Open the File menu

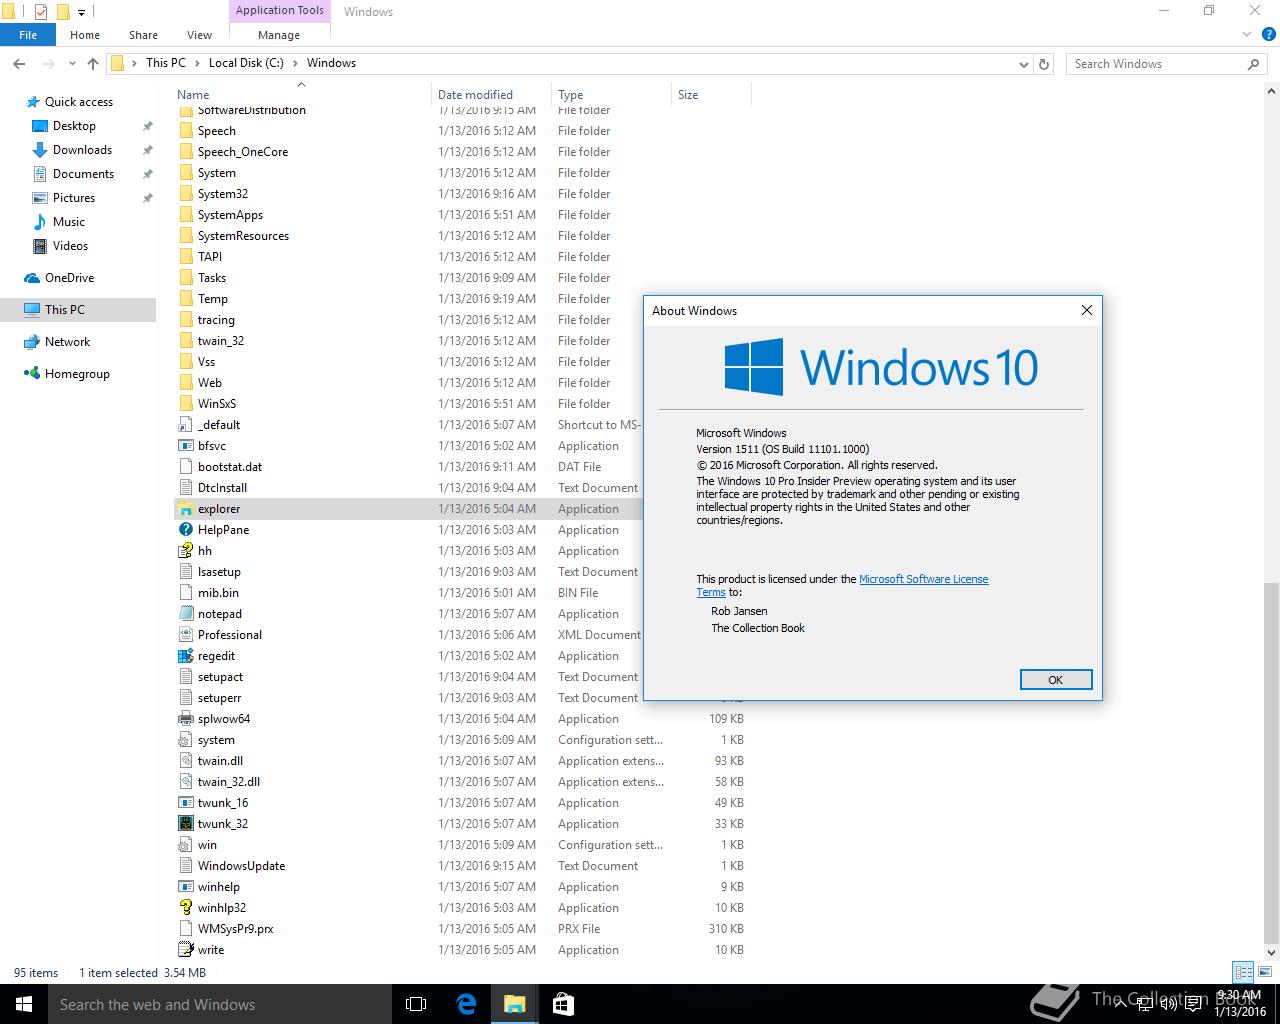28,35
